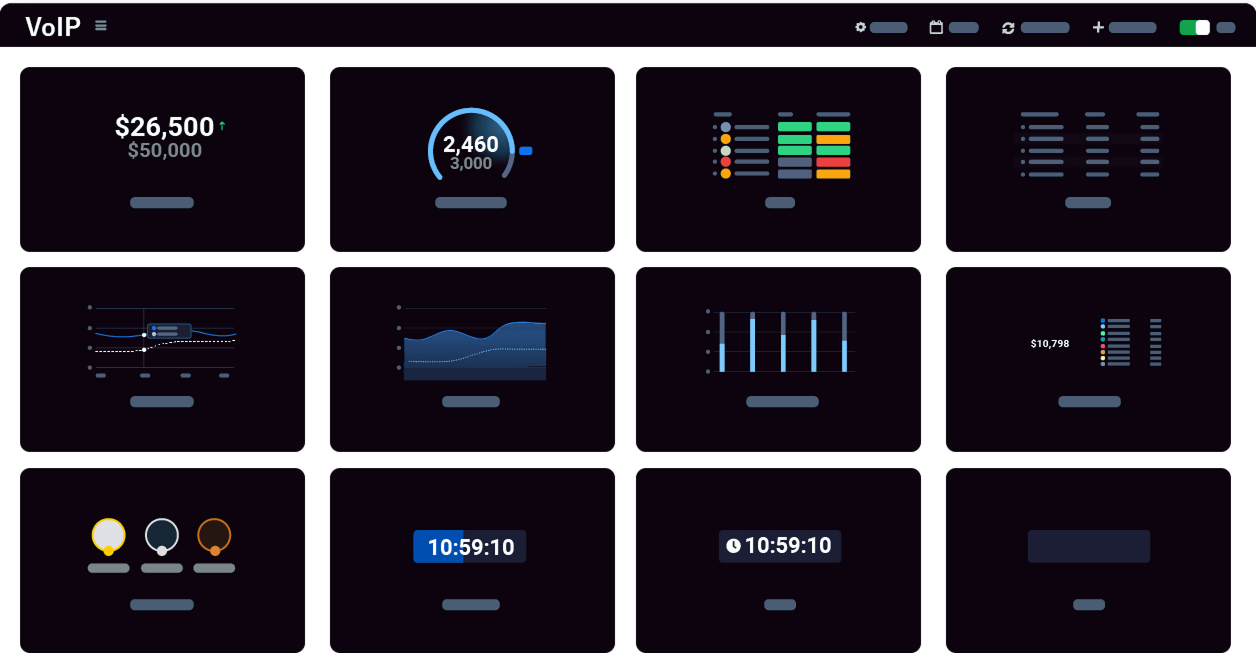Open the hamburger menu beside VoIP title

(100, 25)
